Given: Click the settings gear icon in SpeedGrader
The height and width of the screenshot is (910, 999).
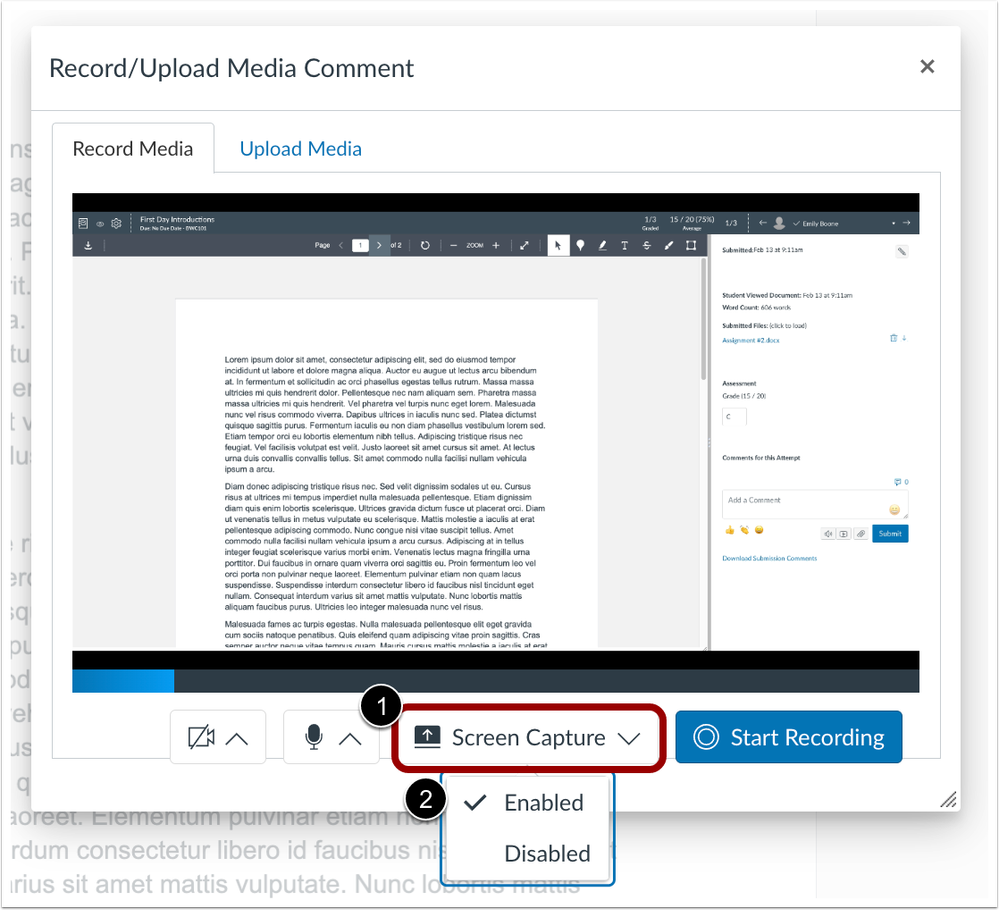Looking at the screenshot, I should point(117,223).
